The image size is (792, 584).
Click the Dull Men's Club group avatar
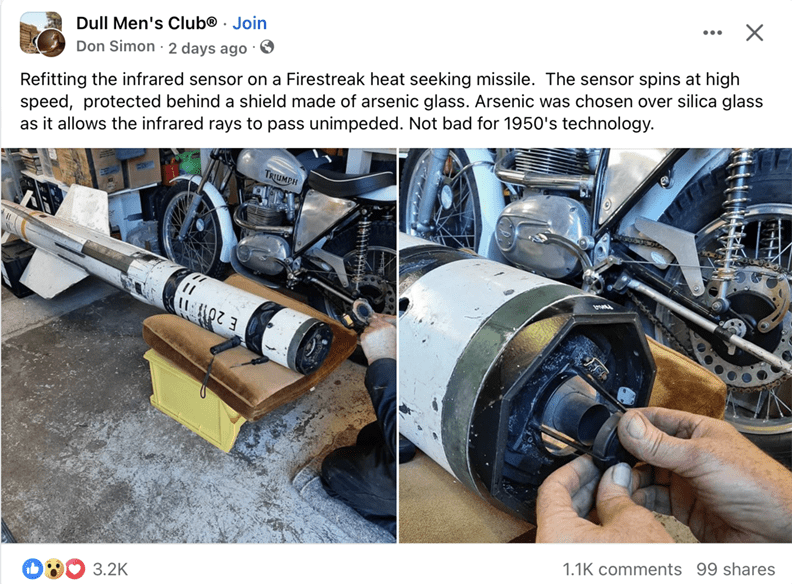pyautogui.click(x=42, y=34)
